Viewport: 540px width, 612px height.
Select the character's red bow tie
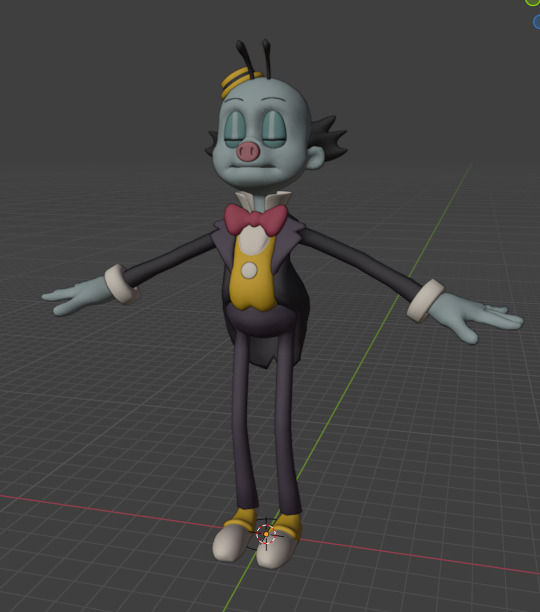point(256,219)
